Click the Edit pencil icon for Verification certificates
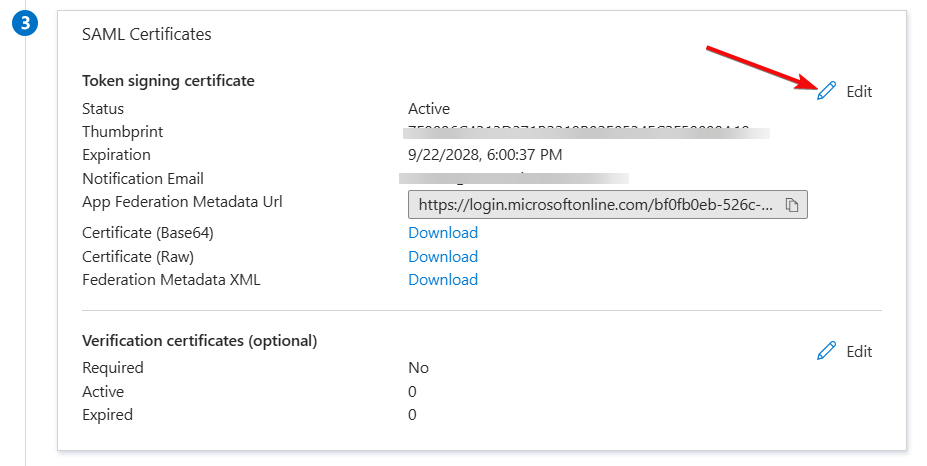 (826, 351)
